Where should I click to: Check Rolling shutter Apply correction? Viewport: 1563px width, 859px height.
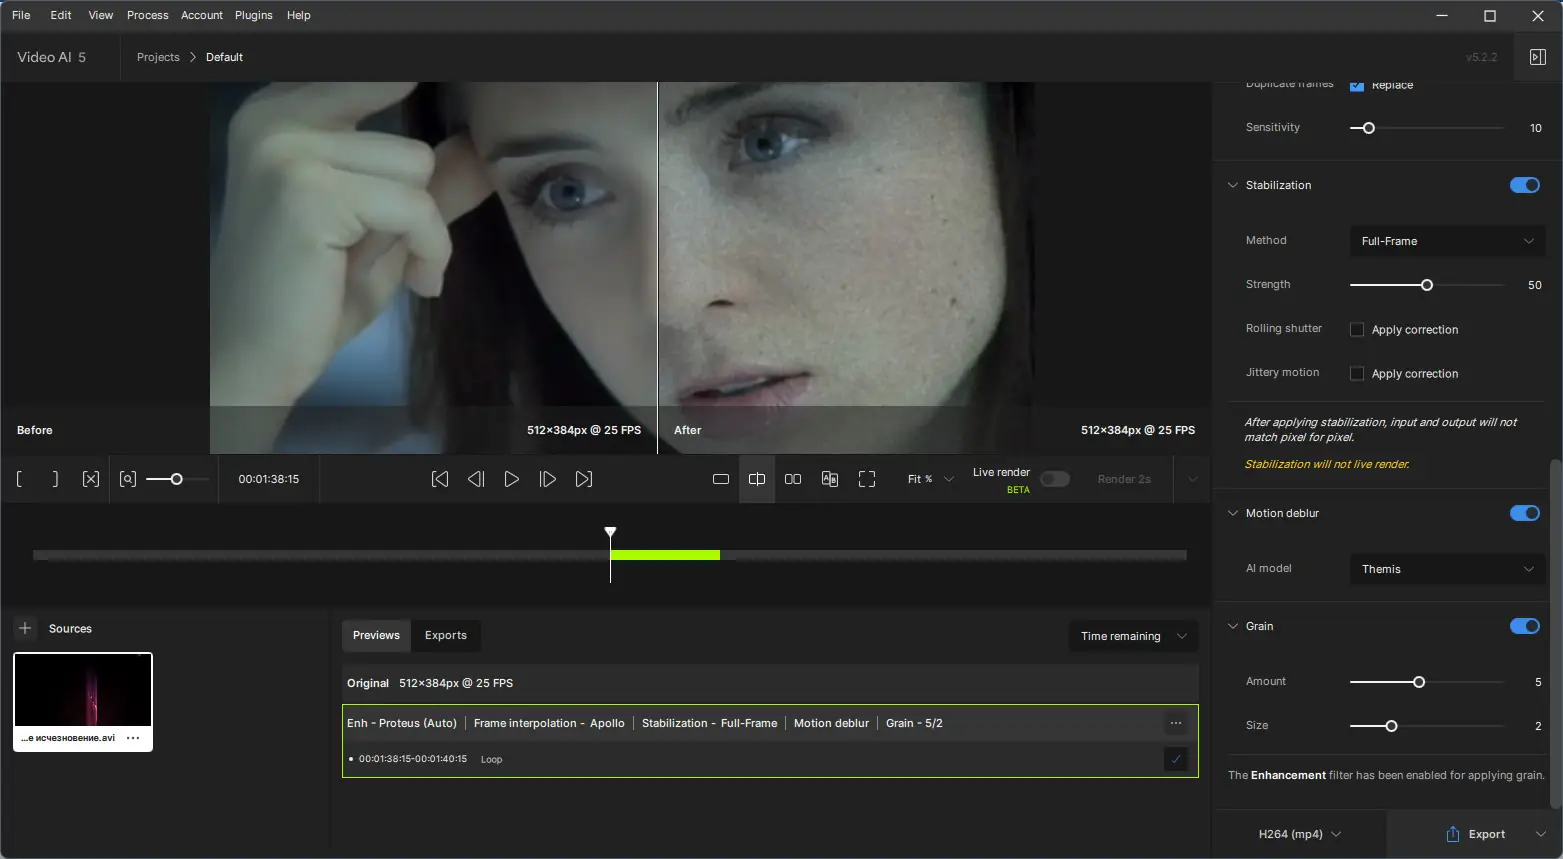tap(1357, 329)
